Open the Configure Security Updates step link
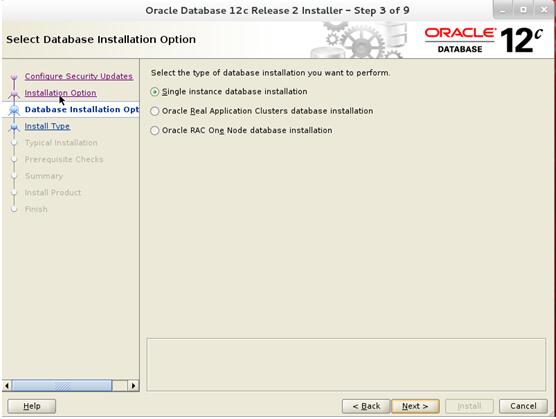The image size is (556, 419). click(79, 76)
